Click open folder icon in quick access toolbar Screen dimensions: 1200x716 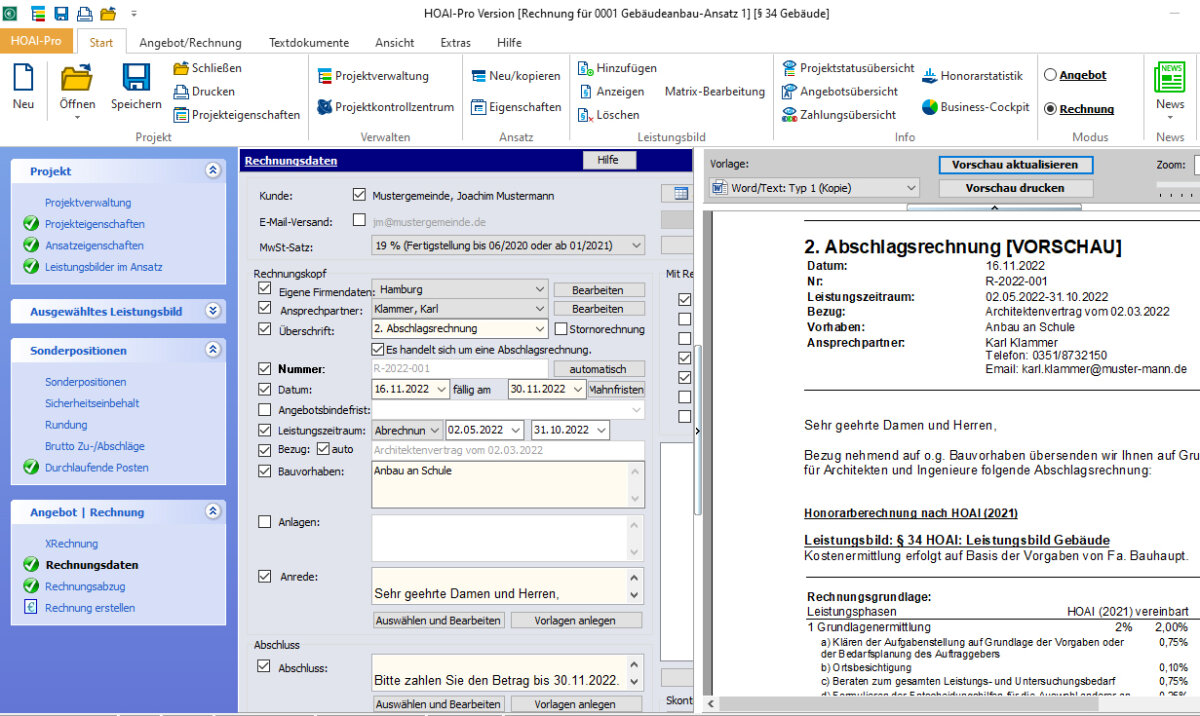(x=108, y=13)
